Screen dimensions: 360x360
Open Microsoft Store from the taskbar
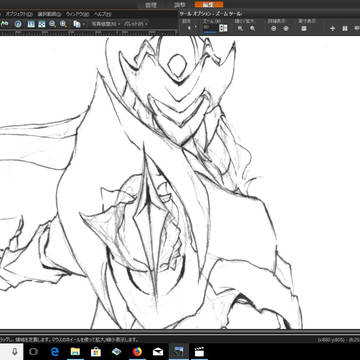[96, 352]
